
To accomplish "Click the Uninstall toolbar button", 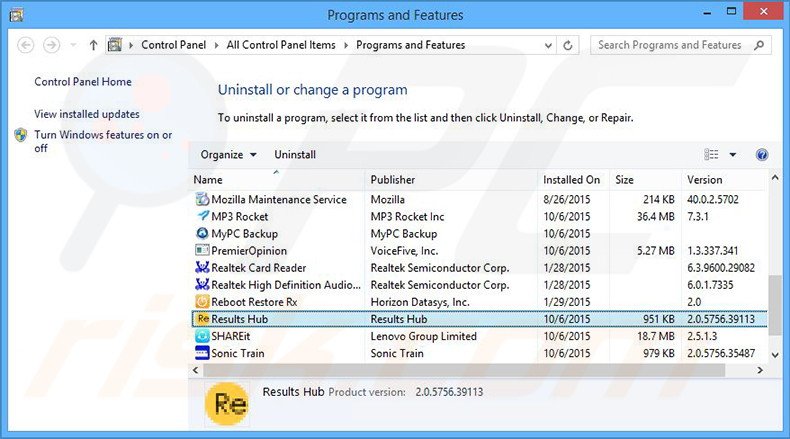I will click(x=295, y=155).
